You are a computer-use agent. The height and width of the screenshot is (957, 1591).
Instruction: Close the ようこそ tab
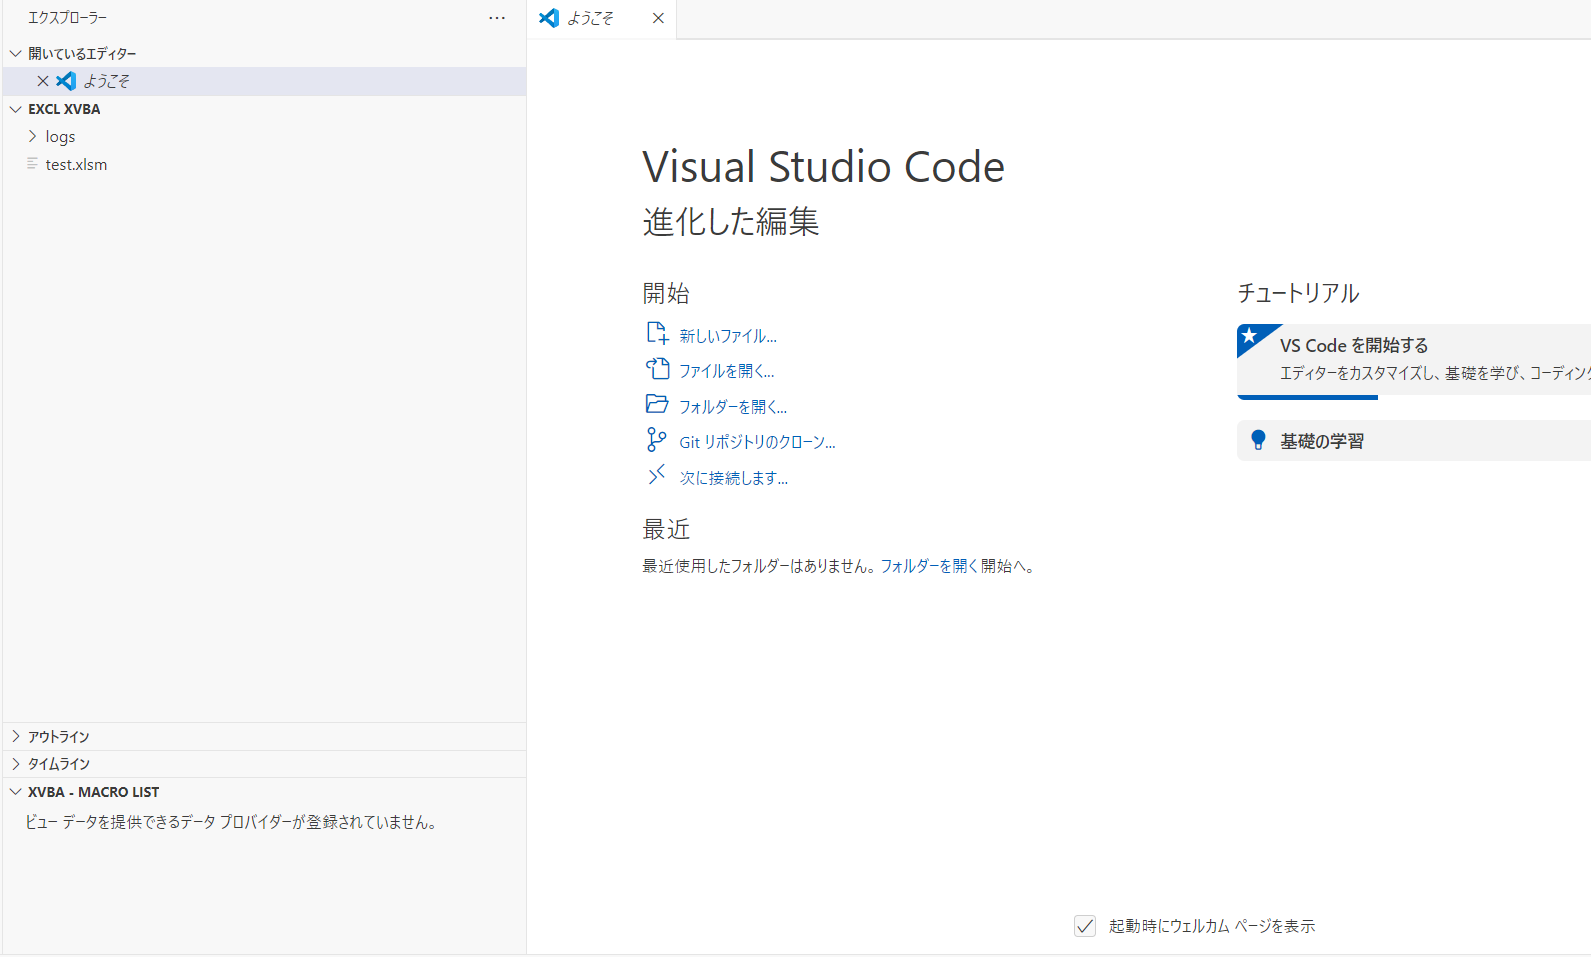click(x=658, y=18)
